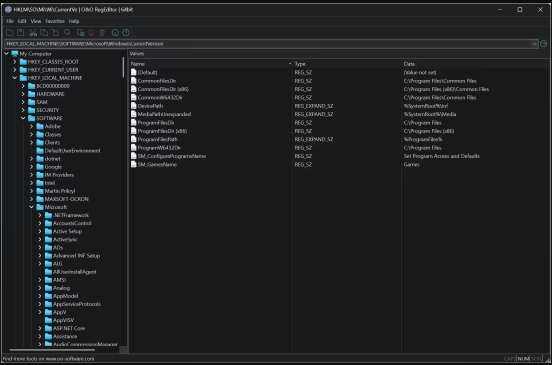This screenshot has width=552, height=365.
Task: Select the Martin Prikryl key
Action: pyautogui.click(x=60, y=191)
